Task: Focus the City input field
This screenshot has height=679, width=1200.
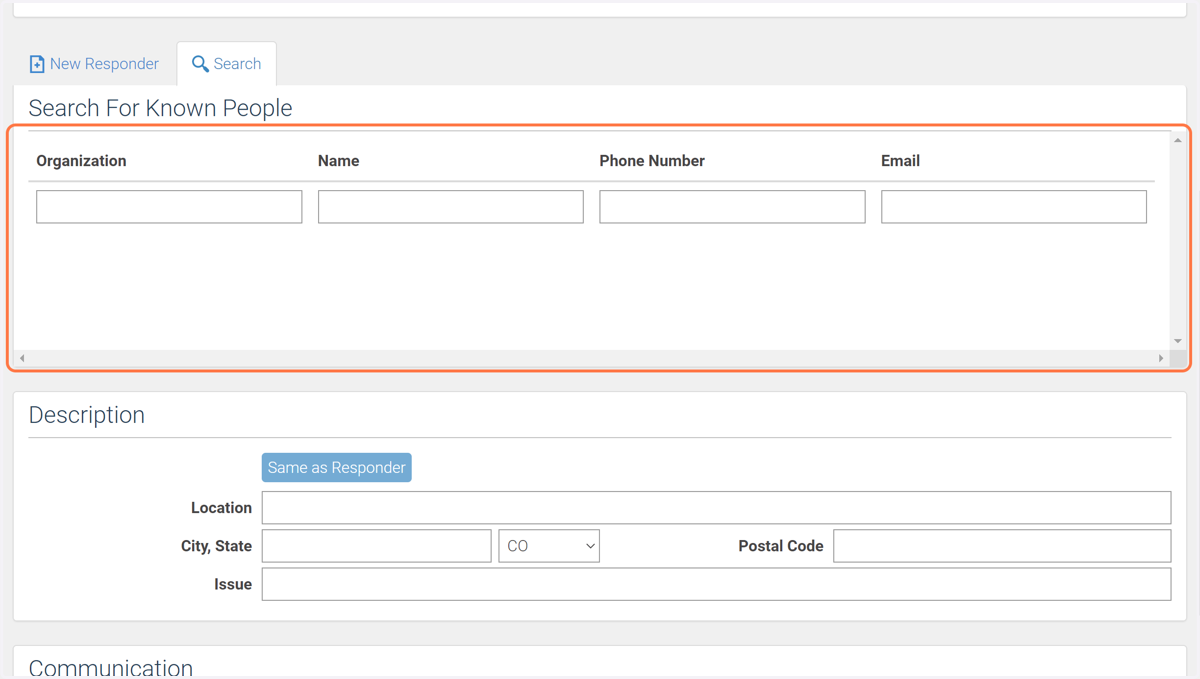Action: (376, 546)
